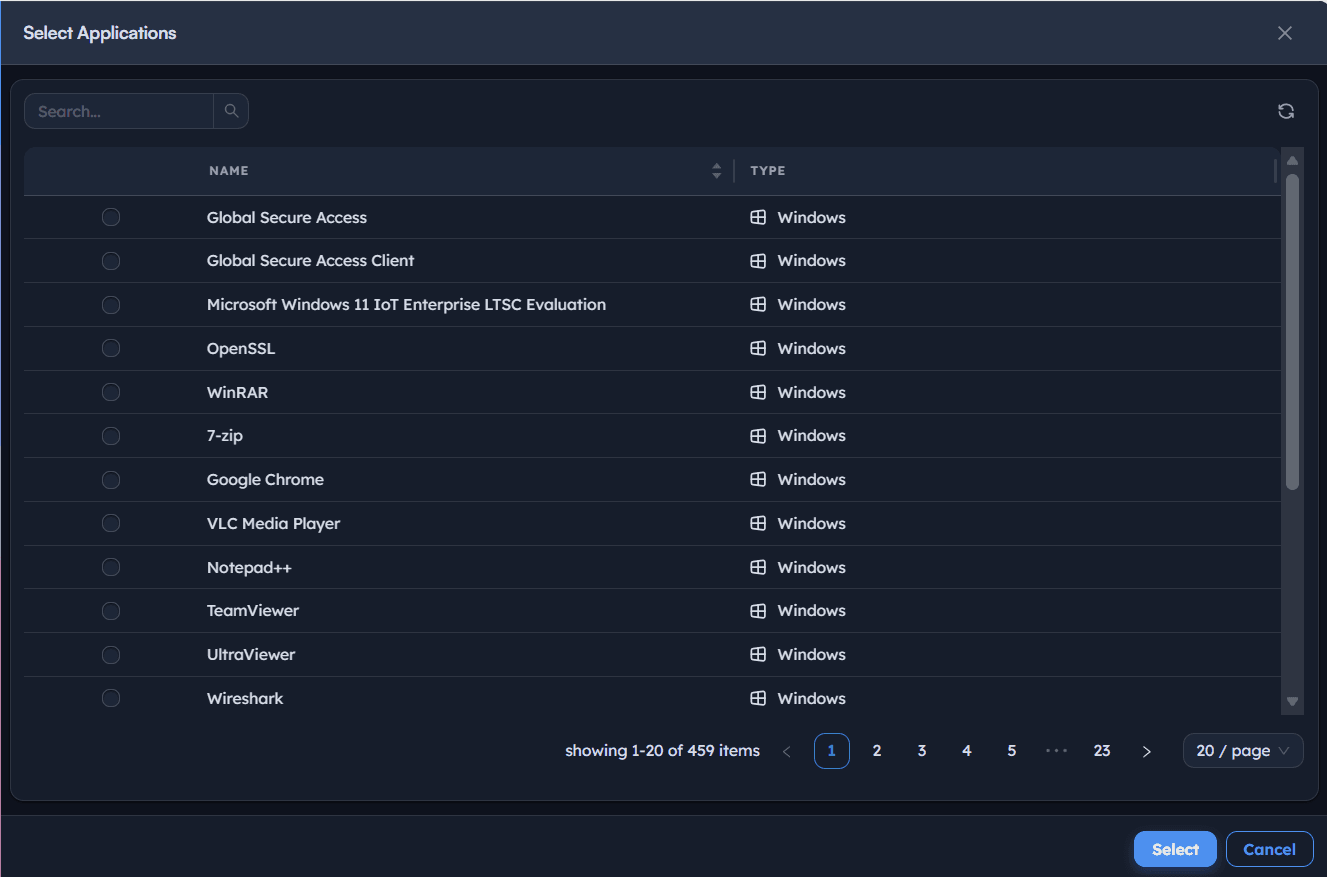
Task: Click Windows icon in Wireshark row
Action: tap(758, 698)
